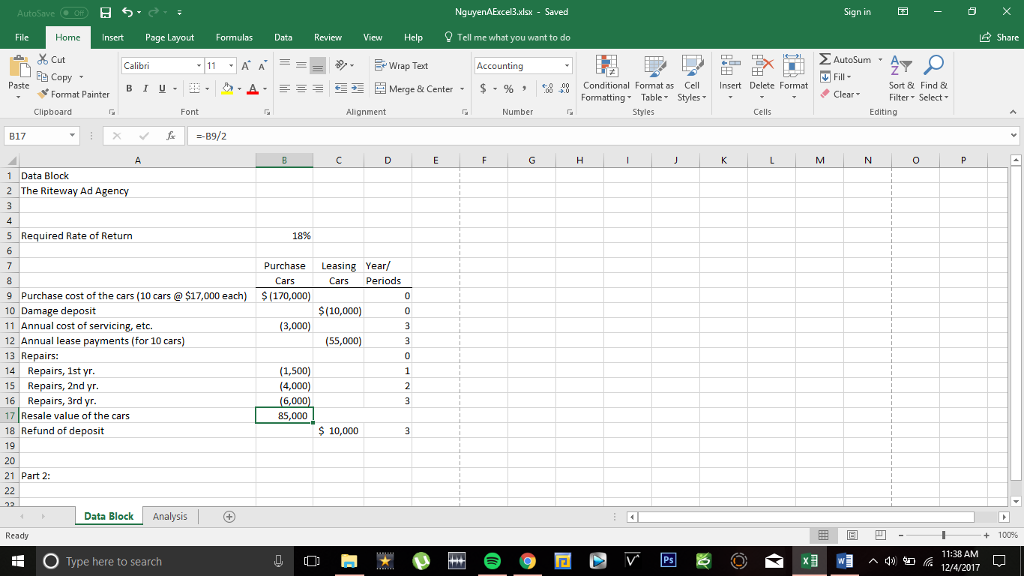The height and width of the screenshot is (576, 1024).
Task: Expand the Calibri font name dropdown
Action: point(197,66)
